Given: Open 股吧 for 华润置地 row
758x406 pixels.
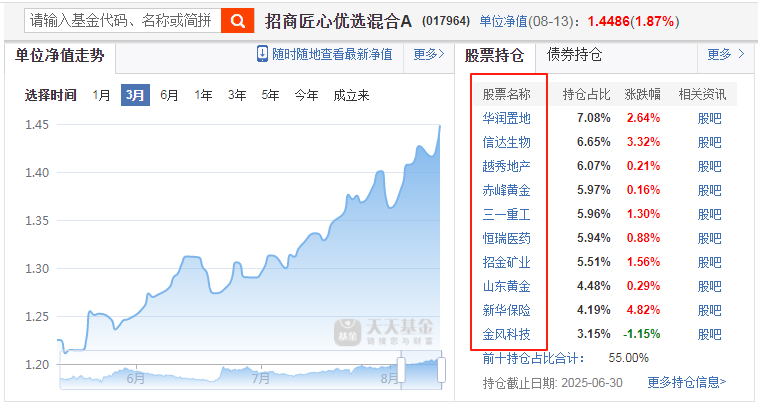Looking at the screenshot, I should (709, 118).
